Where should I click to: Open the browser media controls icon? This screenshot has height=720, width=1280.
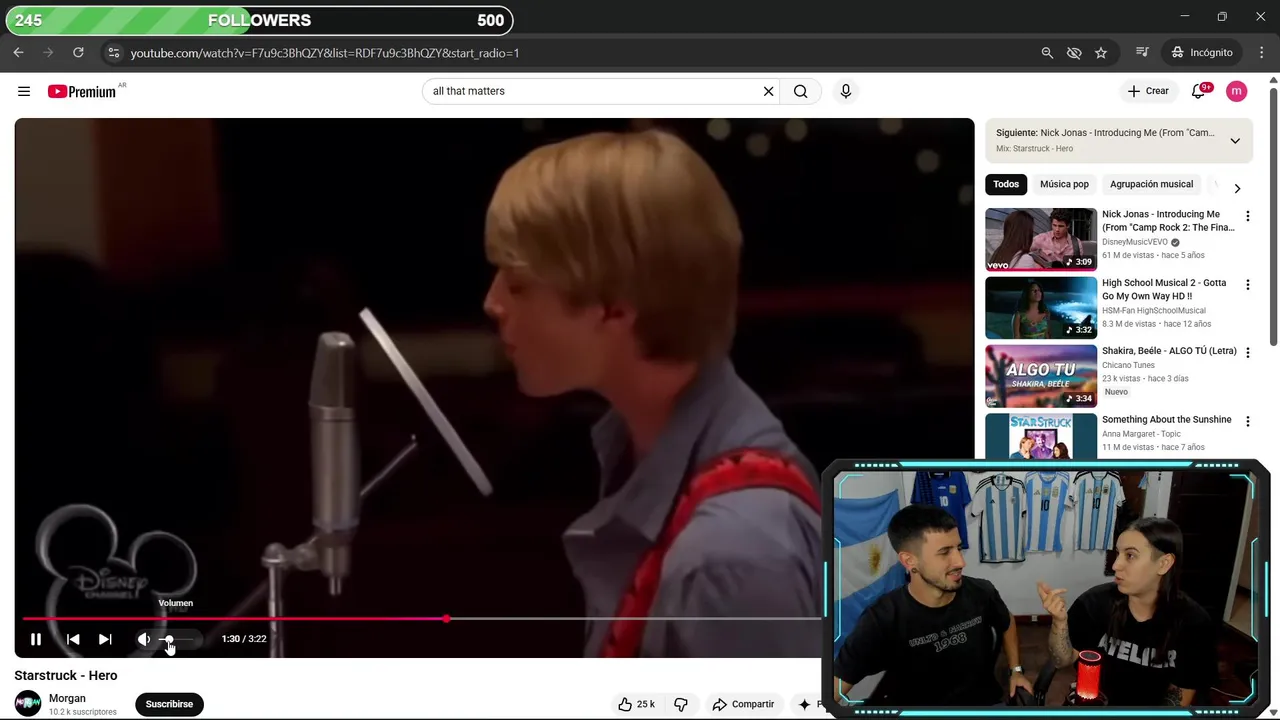tap(1142, 53)
